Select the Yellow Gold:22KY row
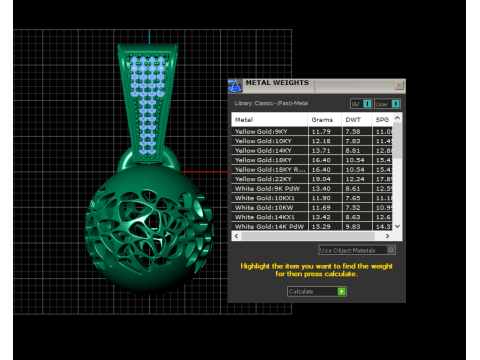The height and width of the screenshot is (360, 480). pyautogui.click(x=312, y=179)
